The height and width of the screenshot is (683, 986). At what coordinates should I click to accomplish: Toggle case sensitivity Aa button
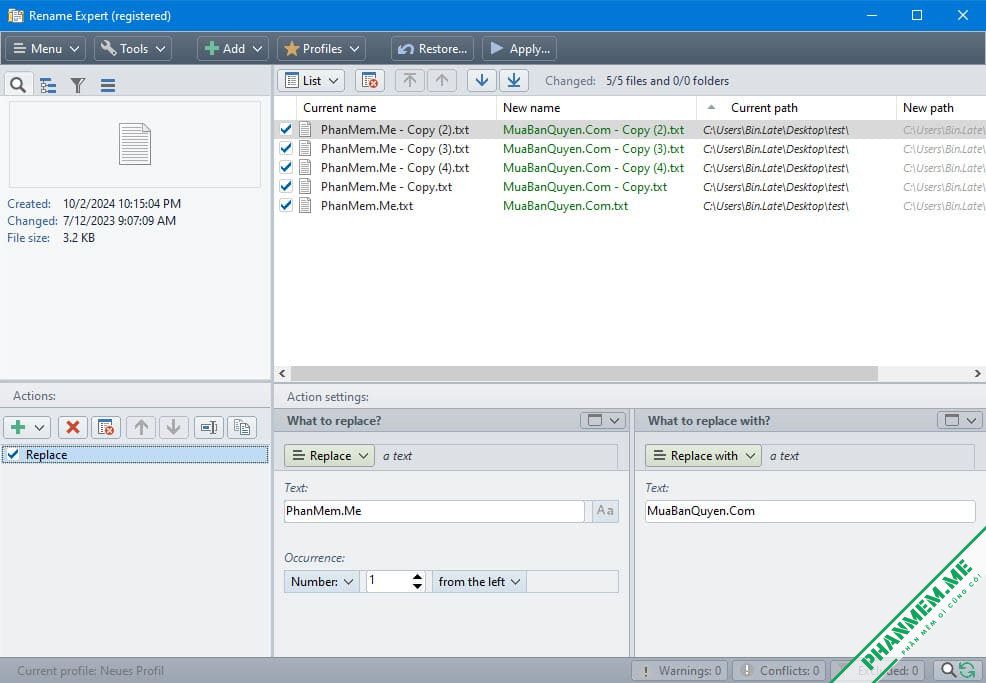click(605, 511)
